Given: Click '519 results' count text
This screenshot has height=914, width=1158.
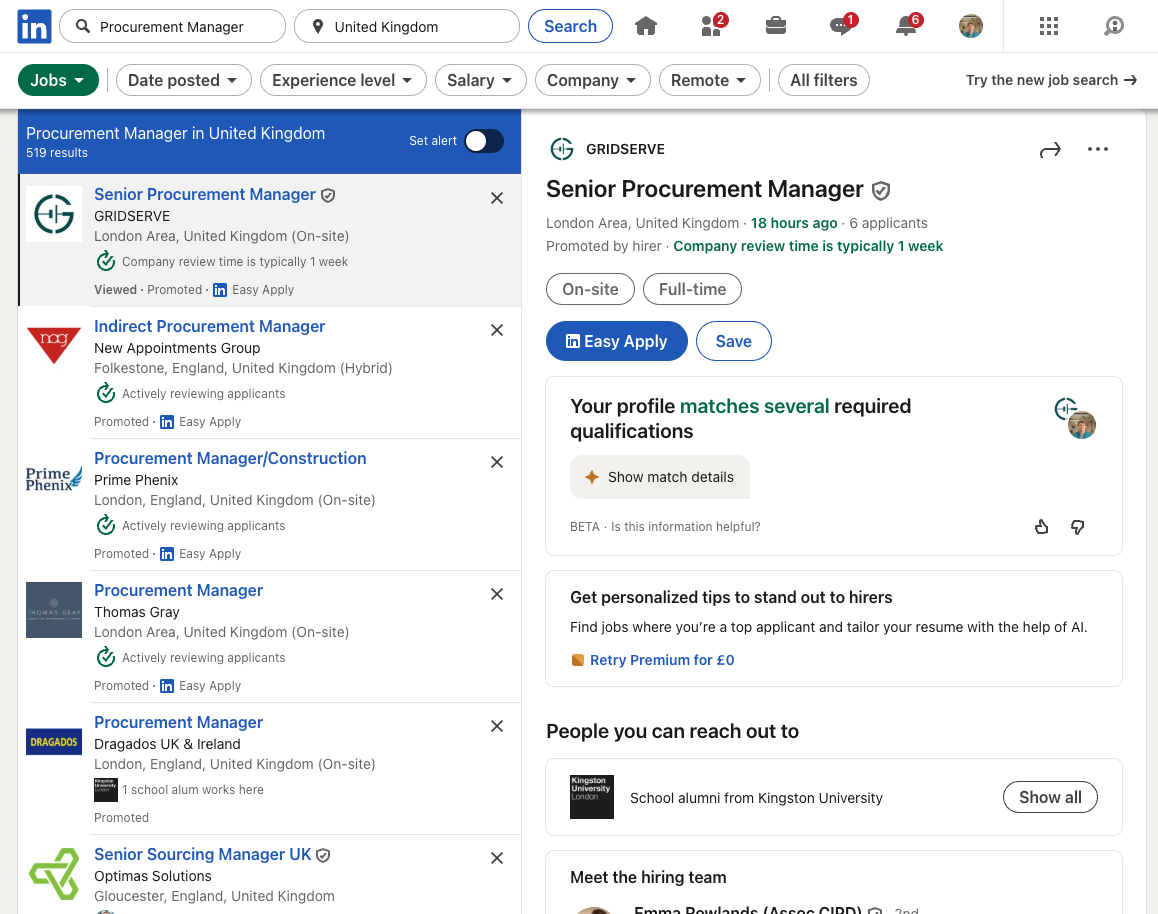Looking at the screenshot, I should click(x=57, y=153).
